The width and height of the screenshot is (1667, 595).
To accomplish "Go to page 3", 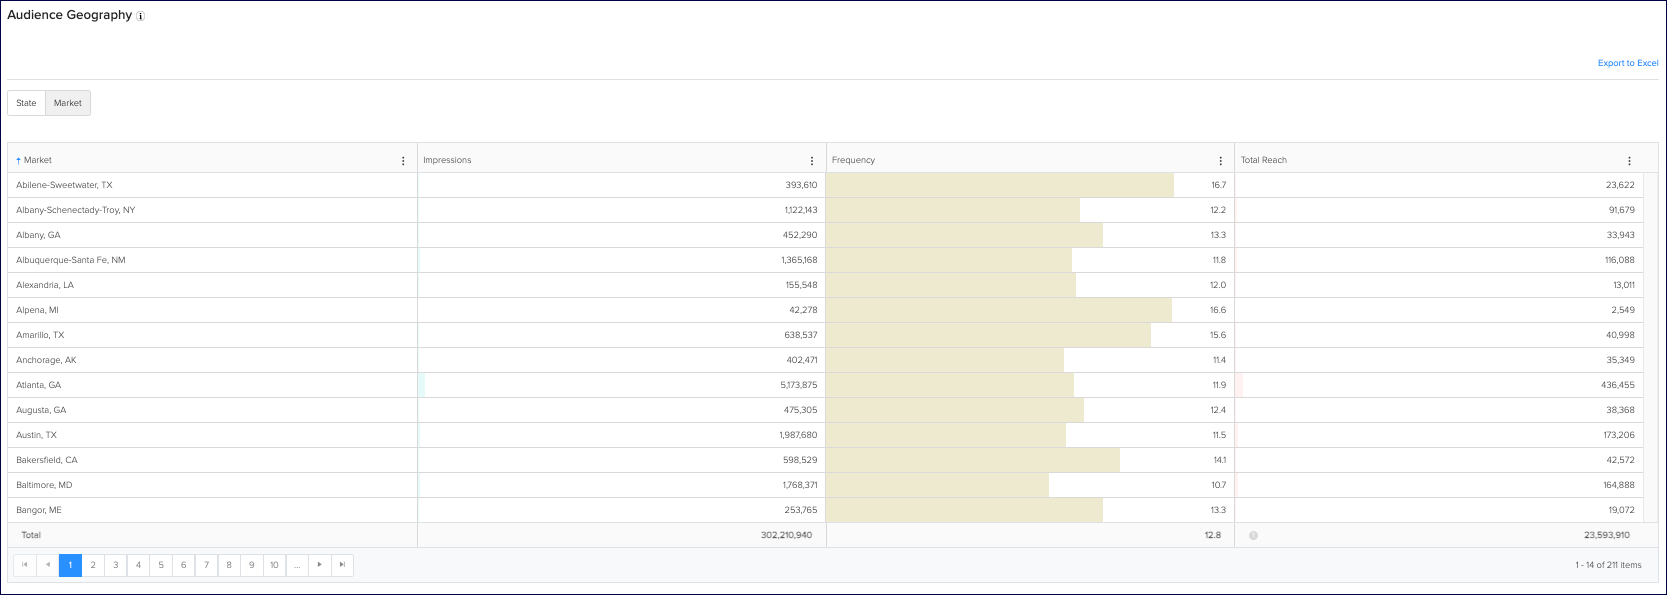I will [116, 565].
